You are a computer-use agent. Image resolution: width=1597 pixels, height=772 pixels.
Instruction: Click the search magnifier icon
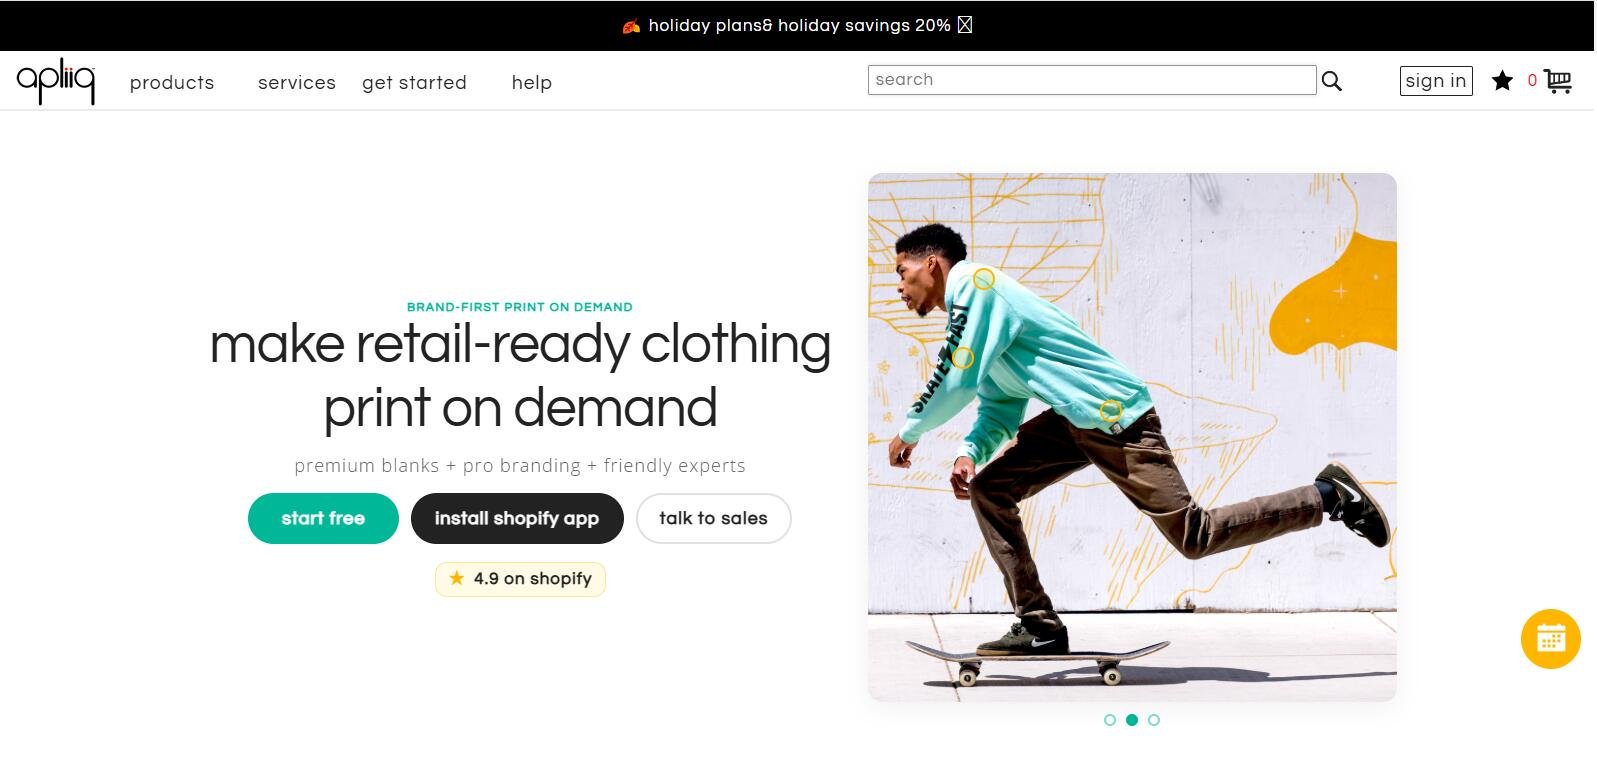1331,81
